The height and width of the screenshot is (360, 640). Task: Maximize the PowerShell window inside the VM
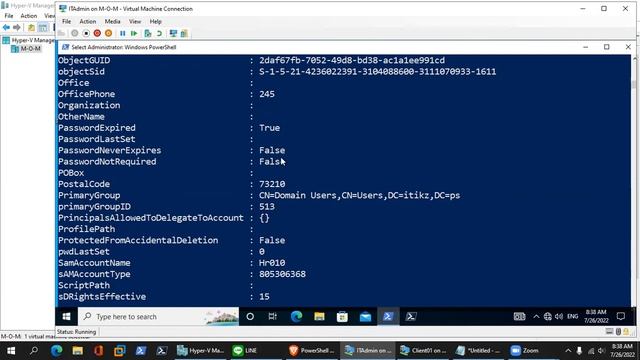coord(607,47)
